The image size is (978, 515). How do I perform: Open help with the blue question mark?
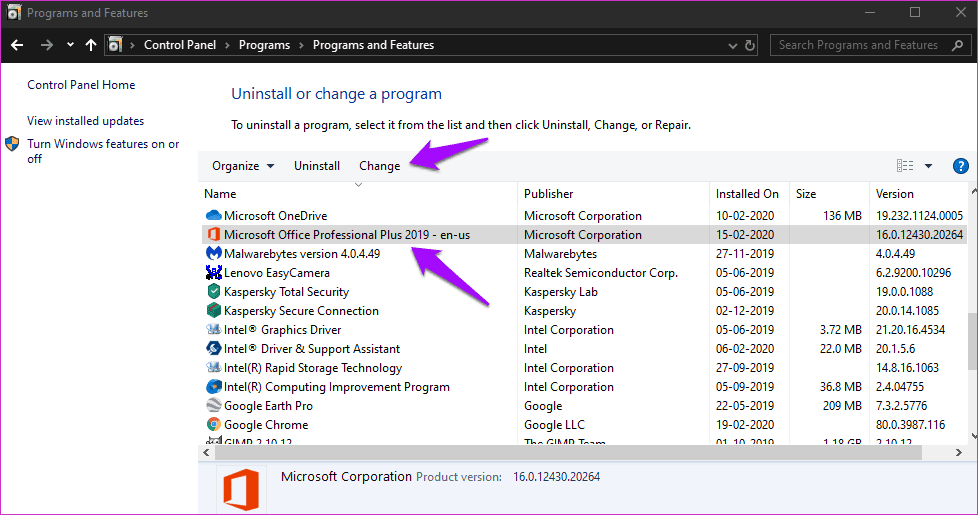click(x=960, y=166)
